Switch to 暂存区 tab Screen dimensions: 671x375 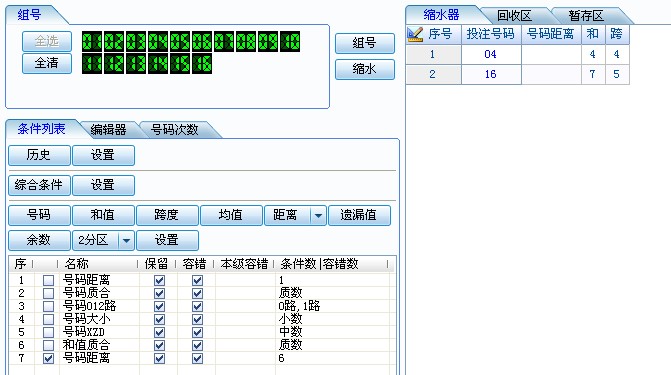[586, 16]
